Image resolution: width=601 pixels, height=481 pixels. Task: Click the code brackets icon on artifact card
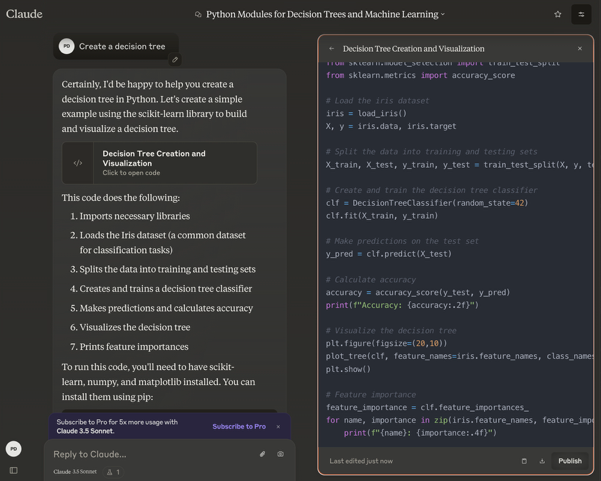click(78, 163)
